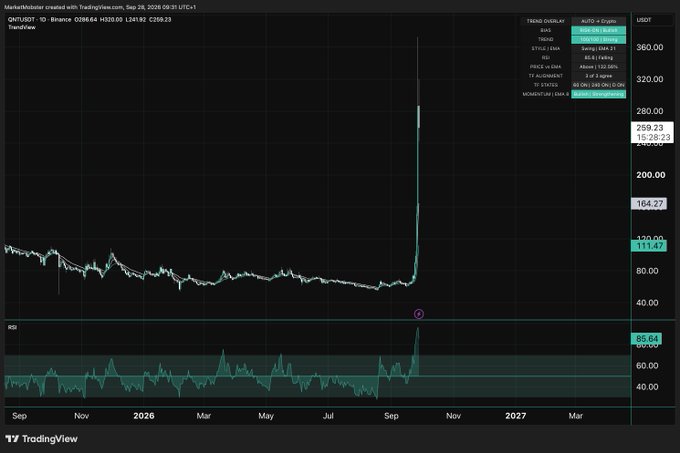
Task: Click Jul on the time axis
Action: point(328,416)
